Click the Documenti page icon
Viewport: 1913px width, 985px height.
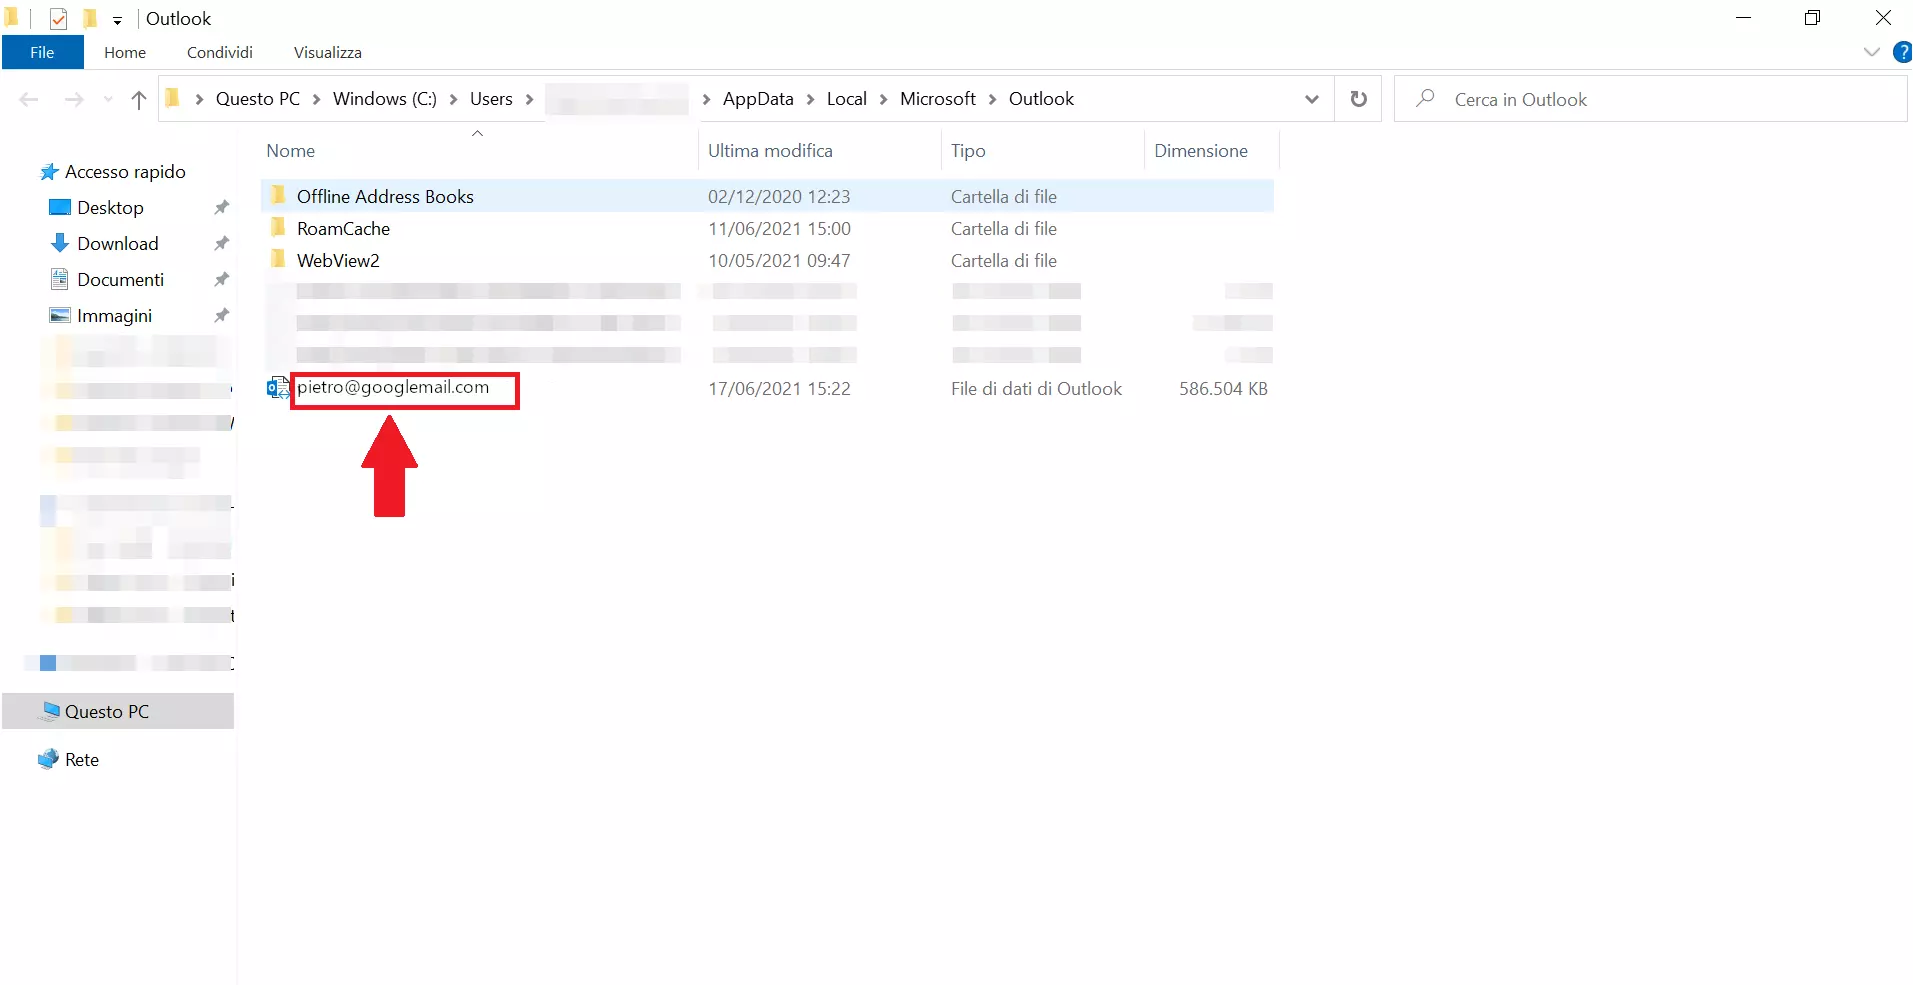[x=60, y=279]
